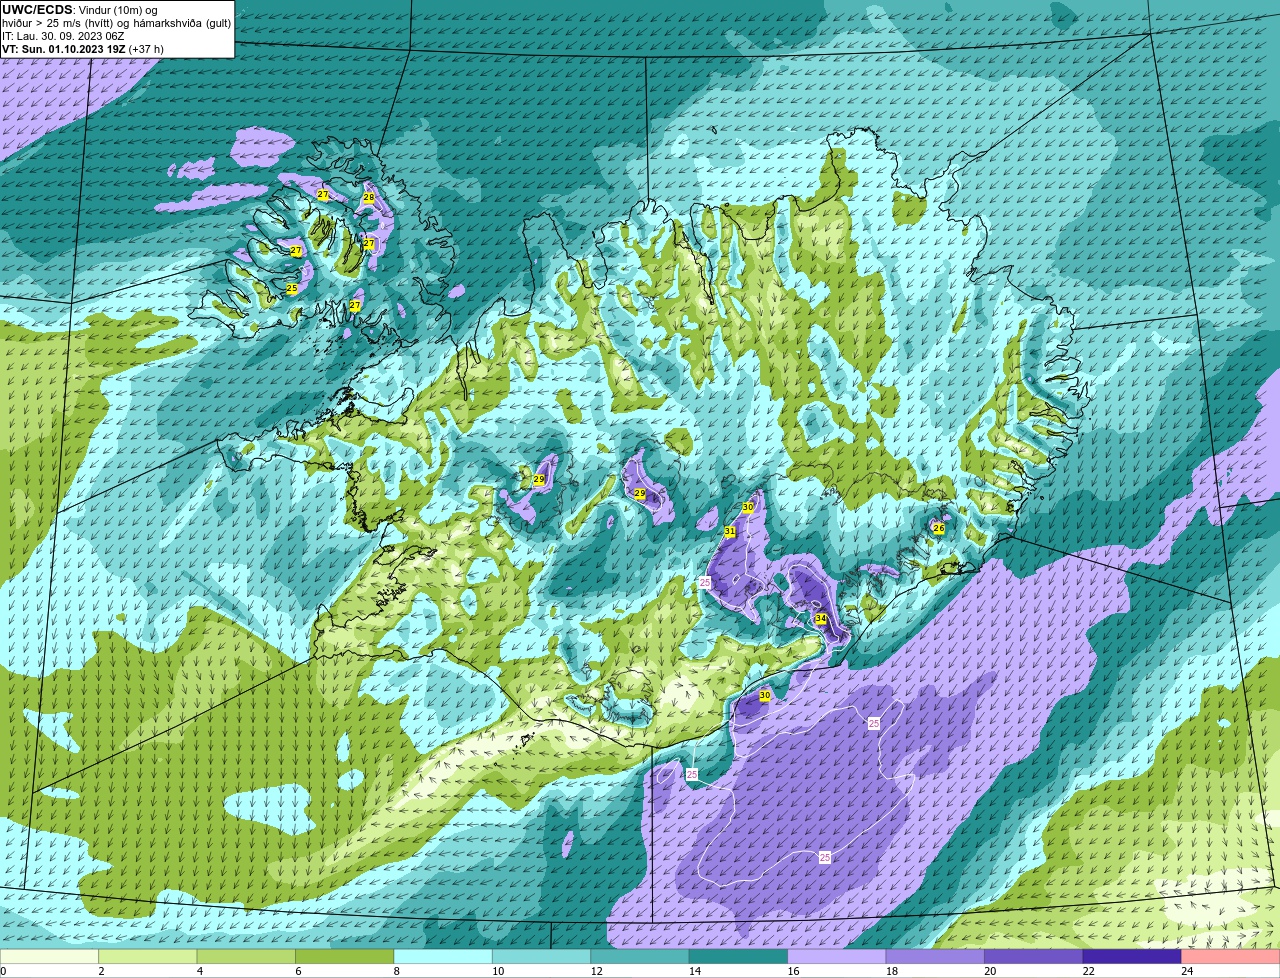The height and width of the screenshot is (978, 1280).
Task: Pick the pink legend swatch above 24
Action: (x=1231, y=956)
